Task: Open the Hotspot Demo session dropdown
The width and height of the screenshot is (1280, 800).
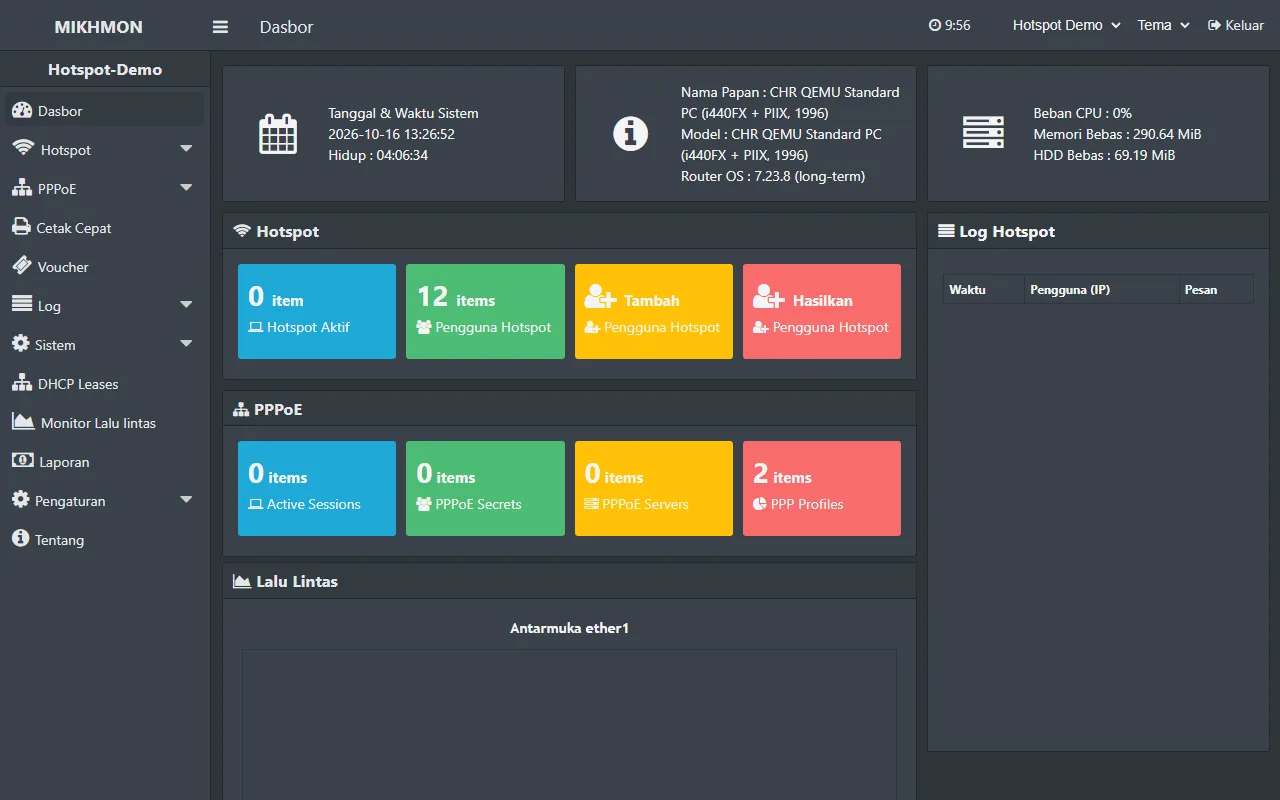Action: pyautogui.click(x=1066, y=26)
